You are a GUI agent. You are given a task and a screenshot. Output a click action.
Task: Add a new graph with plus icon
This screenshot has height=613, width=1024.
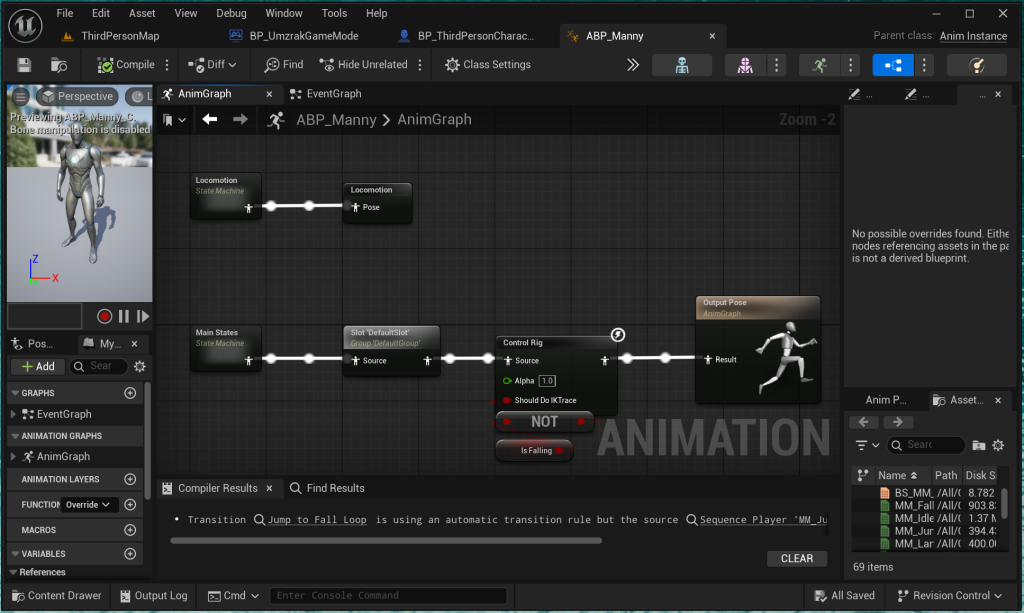click(130, 393)
